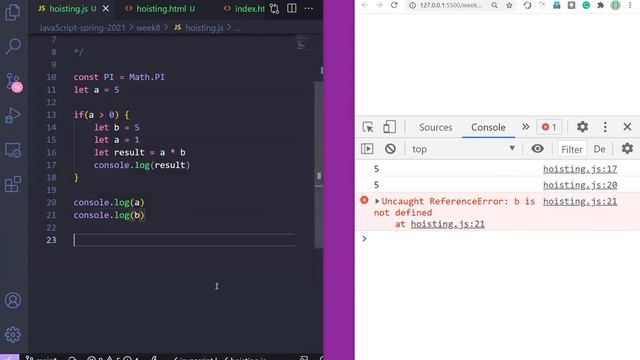
Task: Click the errors and warnings count in status bar
Action: pos(113,358)
